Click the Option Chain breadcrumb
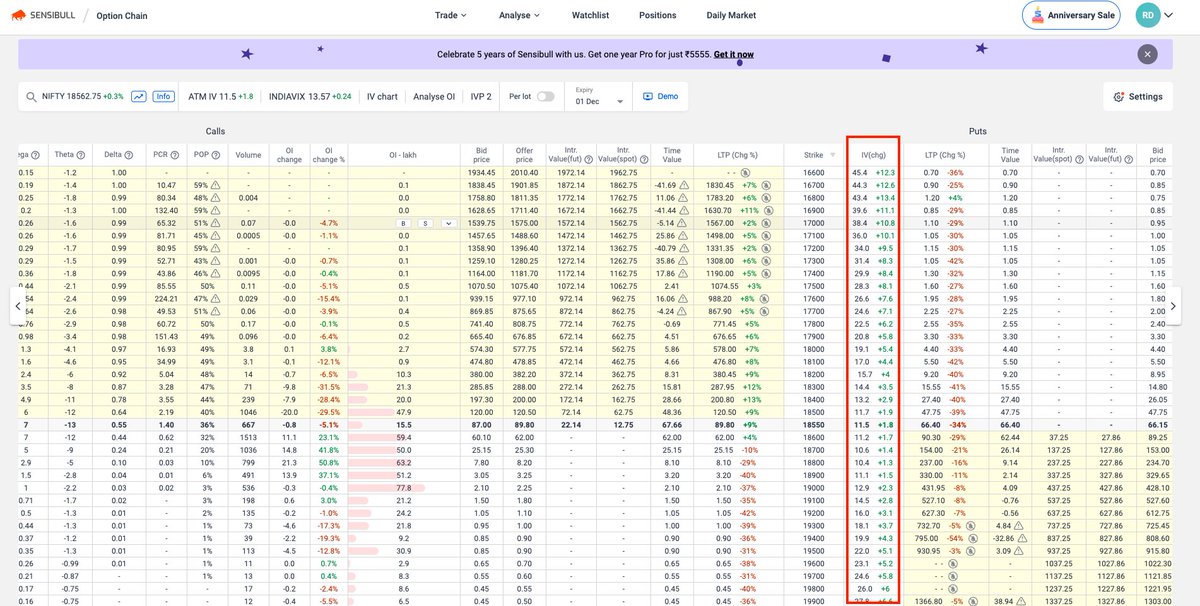 (123, 16)
